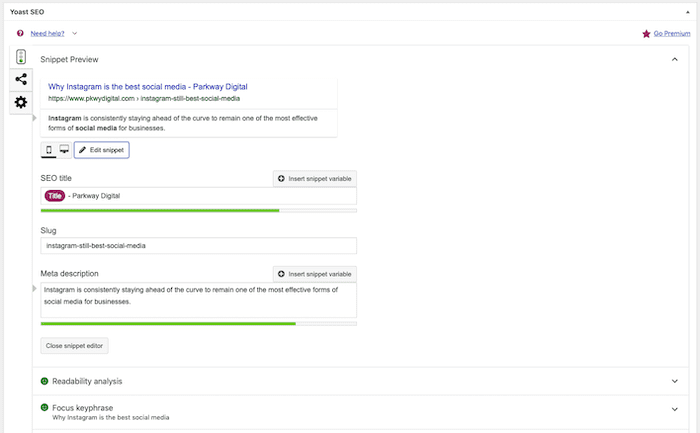Expand the chevron beside Need help?
This screenshot has width=700, height=433.
tap(75, 33)
